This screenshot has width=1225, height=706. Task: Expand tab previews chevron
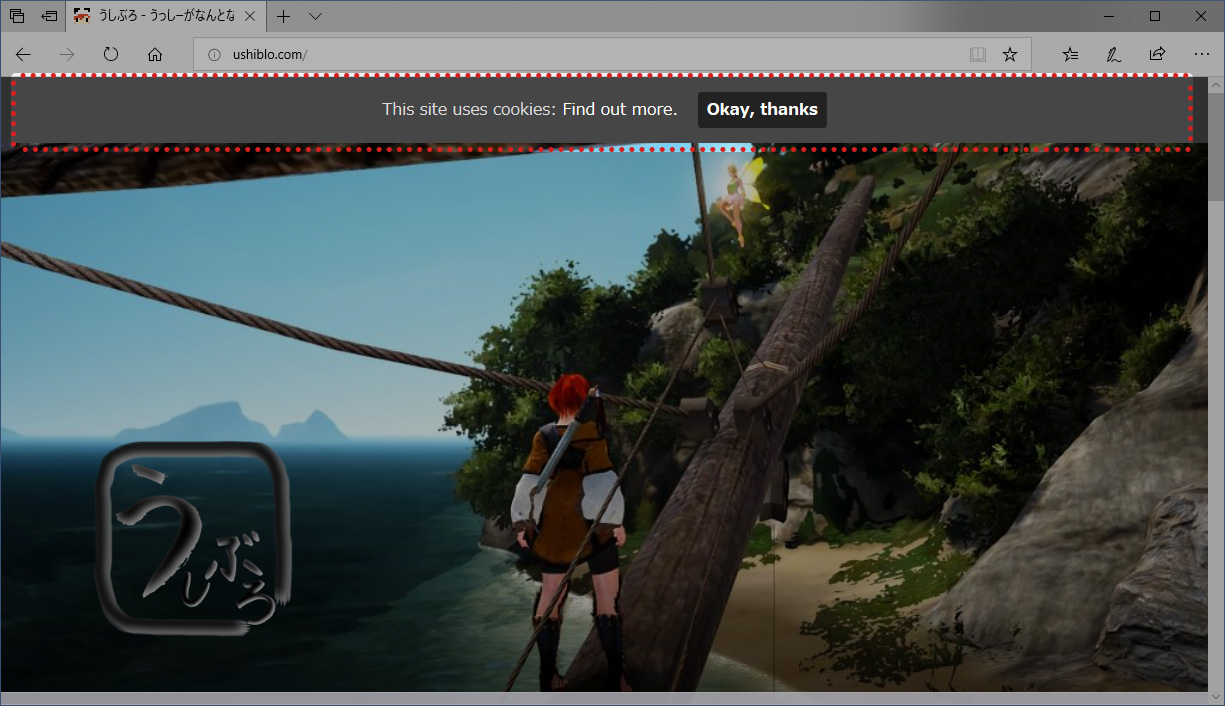[315, 16]
